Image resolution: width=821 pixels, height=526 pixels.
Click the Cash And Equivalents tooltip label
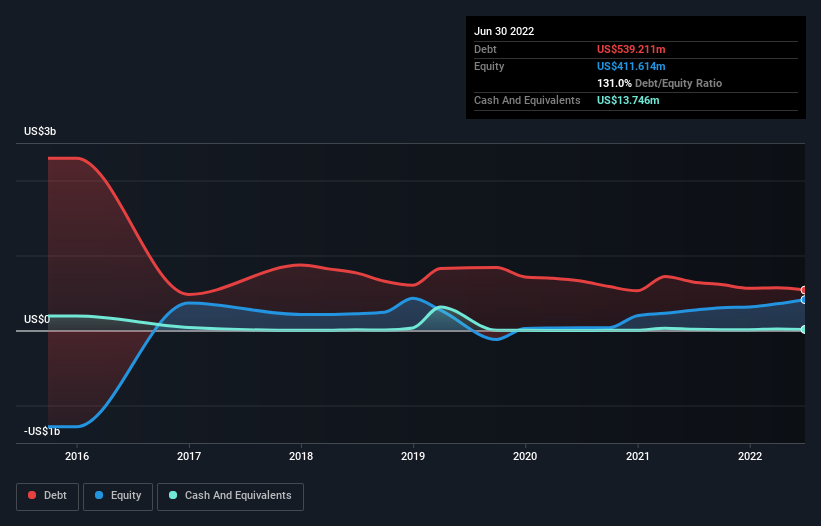point(527,100)
